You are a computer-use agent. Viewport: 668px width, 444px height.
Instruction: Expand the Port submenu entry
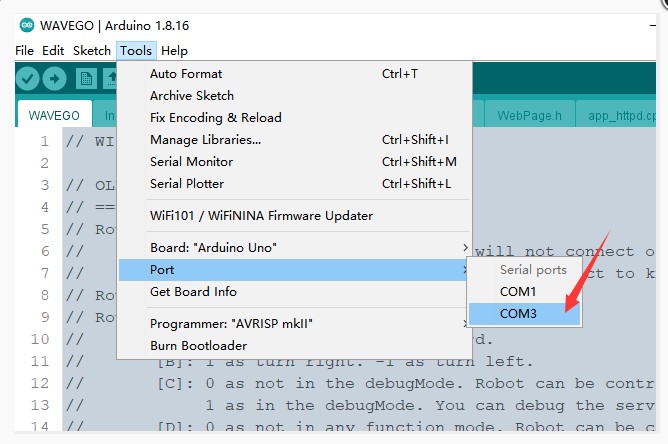pyautogui.click(x=295, y=270)
